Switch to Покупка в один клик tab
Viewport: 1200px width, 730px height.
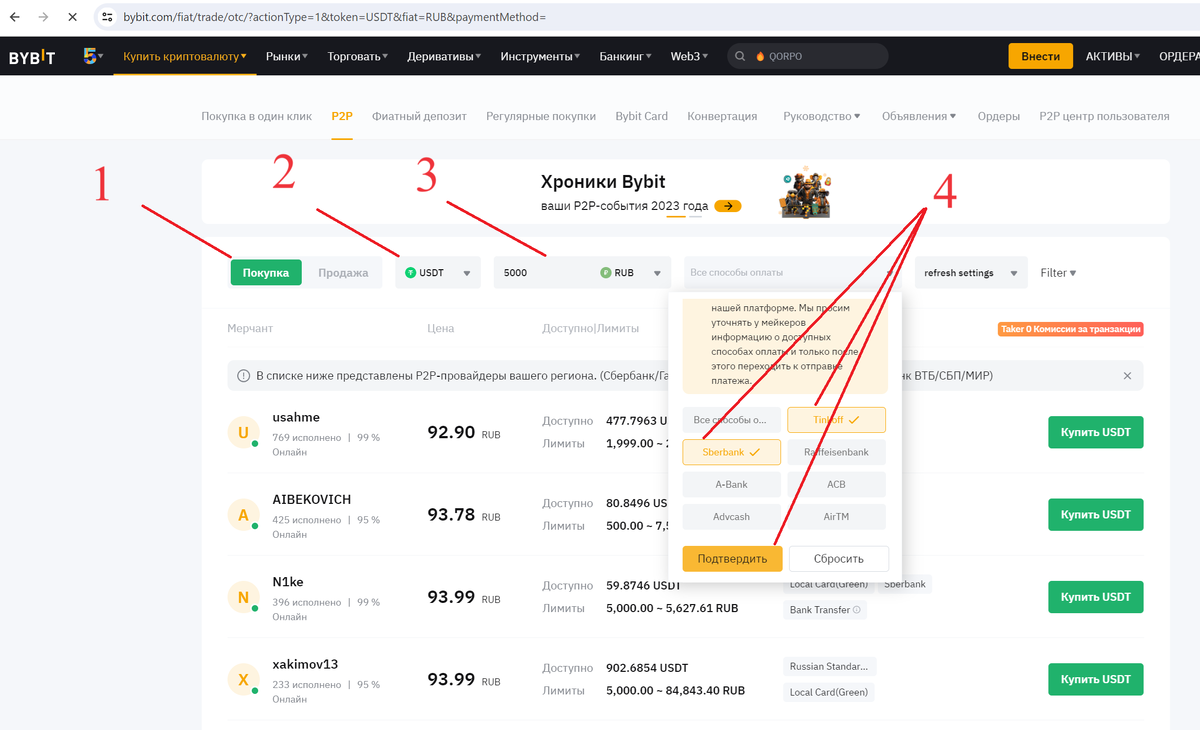click(x=257, y=116)
